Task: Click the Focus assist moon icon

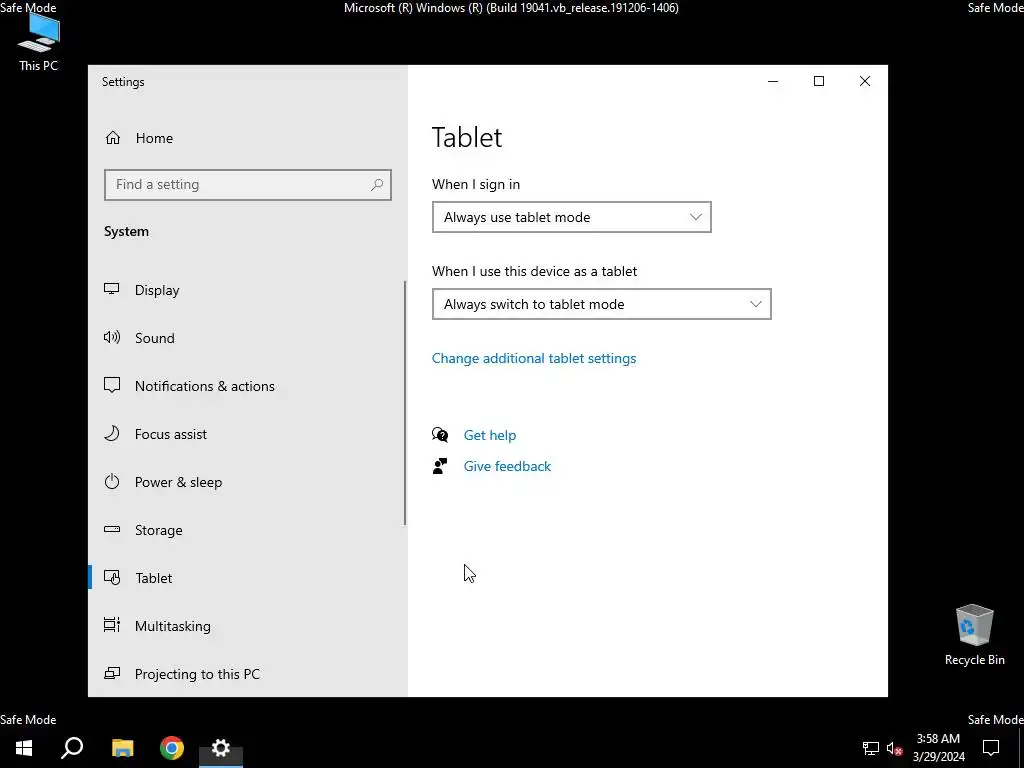Action: coord(112,433)
